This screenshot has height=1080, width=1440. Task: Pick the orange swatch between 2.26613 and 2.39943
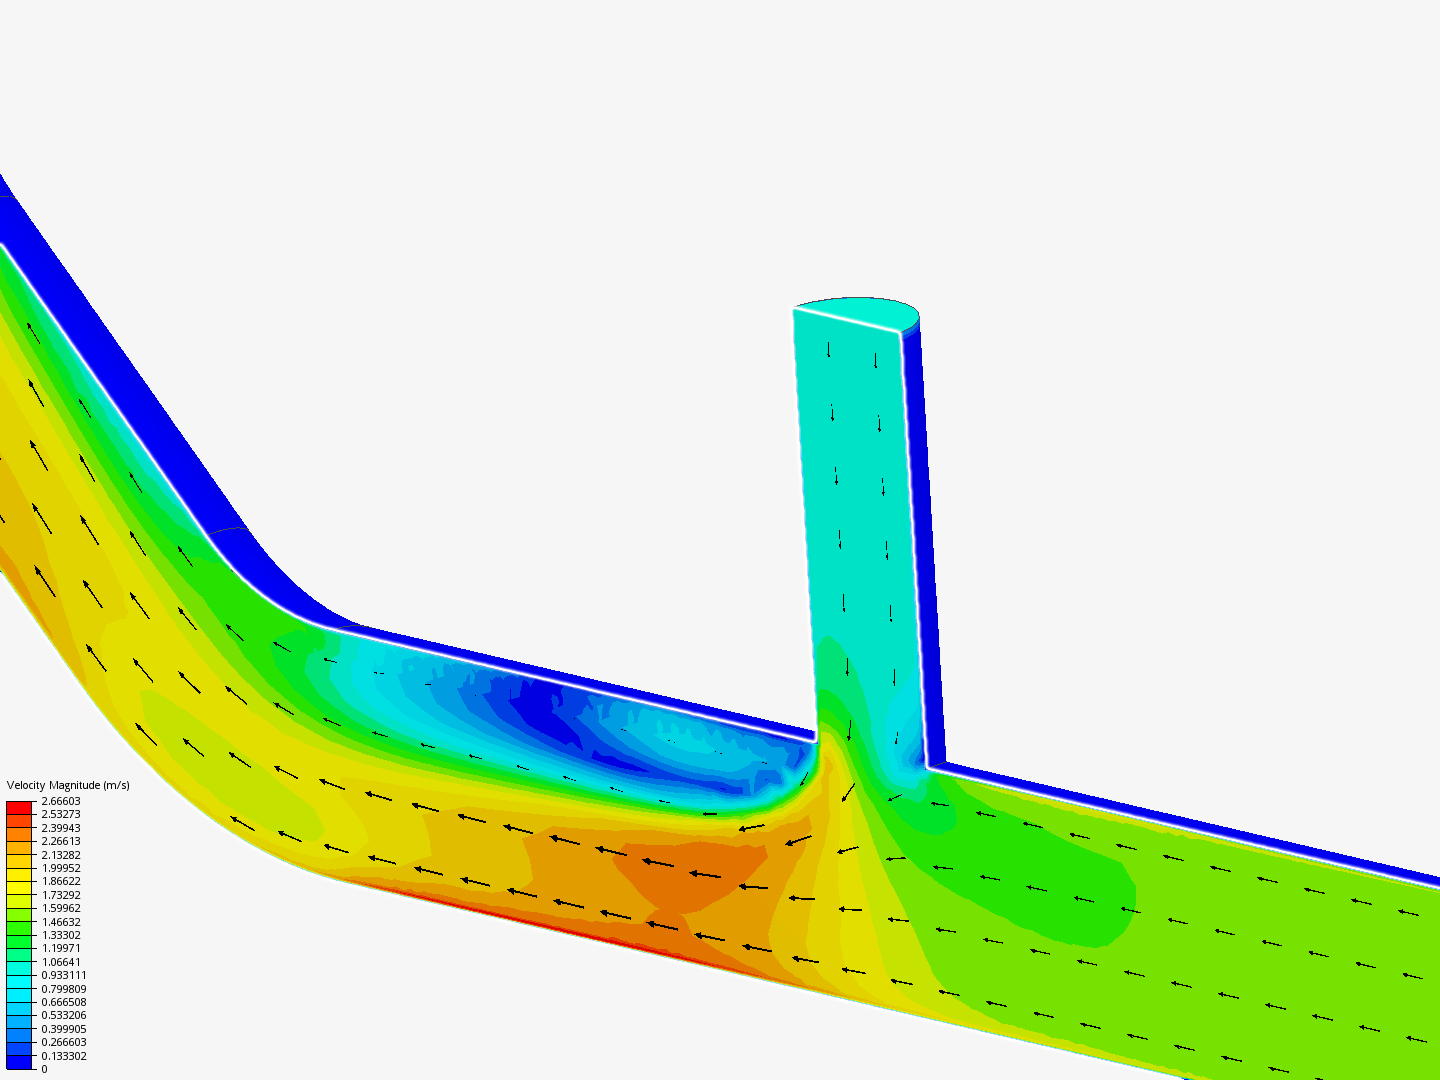pos(19,835)
